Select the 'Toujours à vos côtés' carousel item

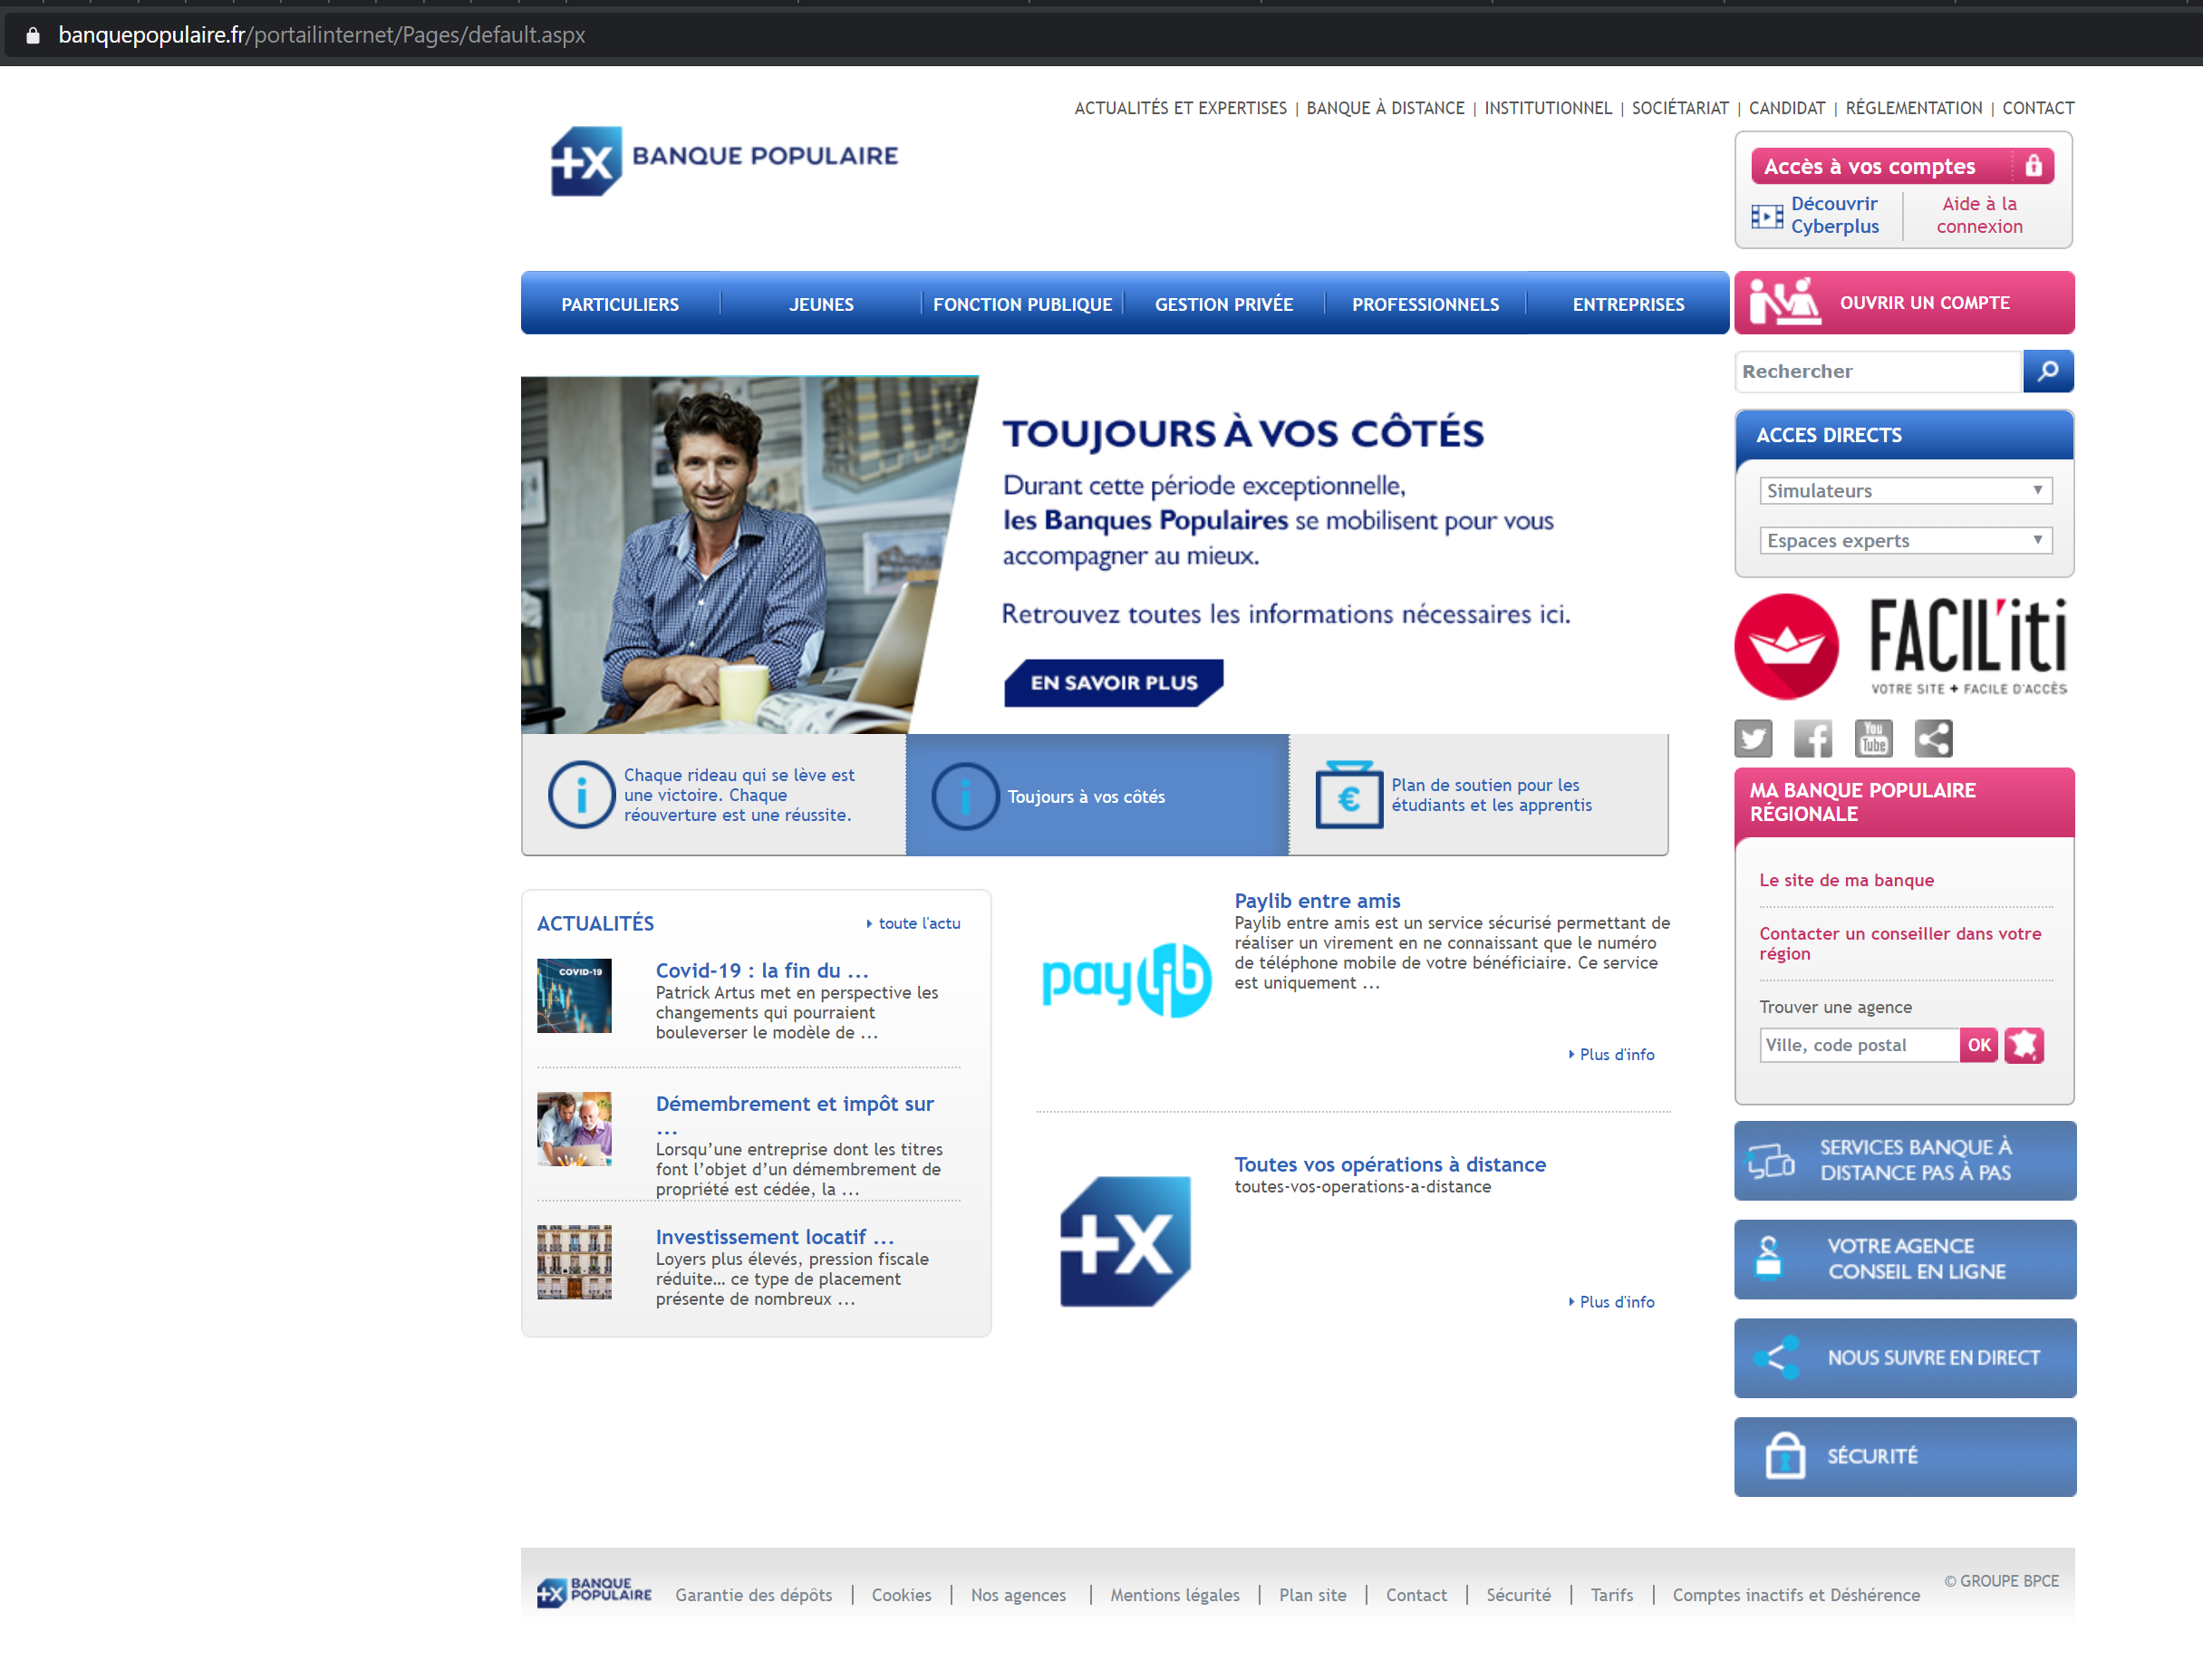point(1097,795)
